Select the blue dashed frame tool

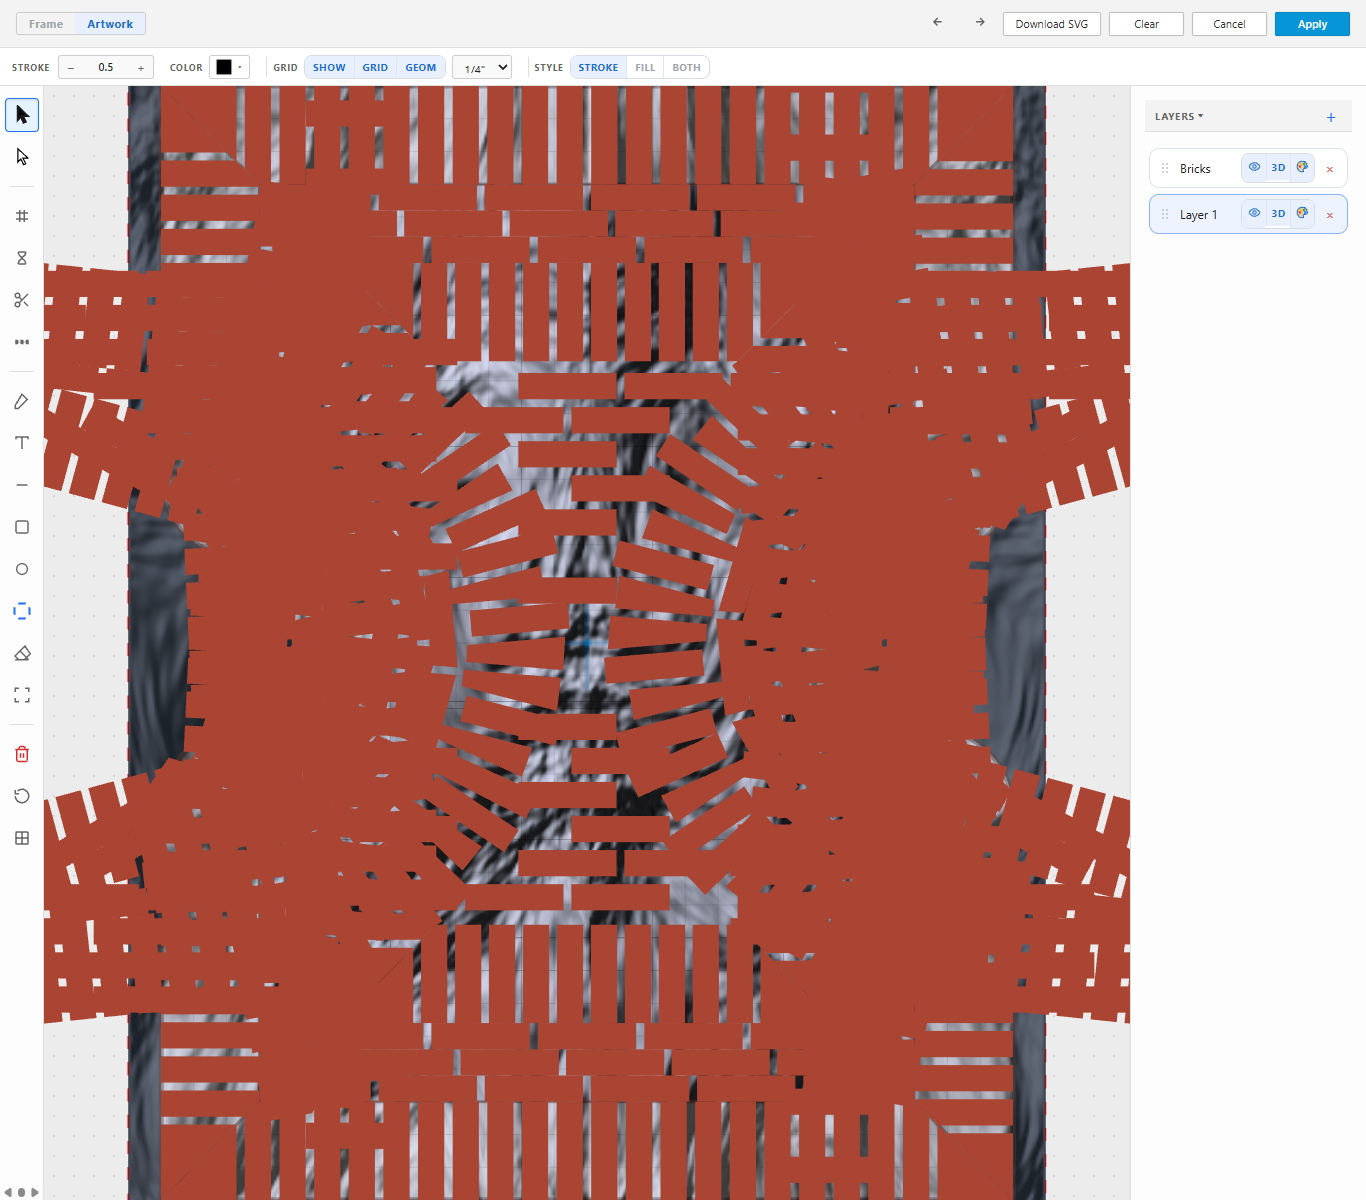(x=22, y=611)
